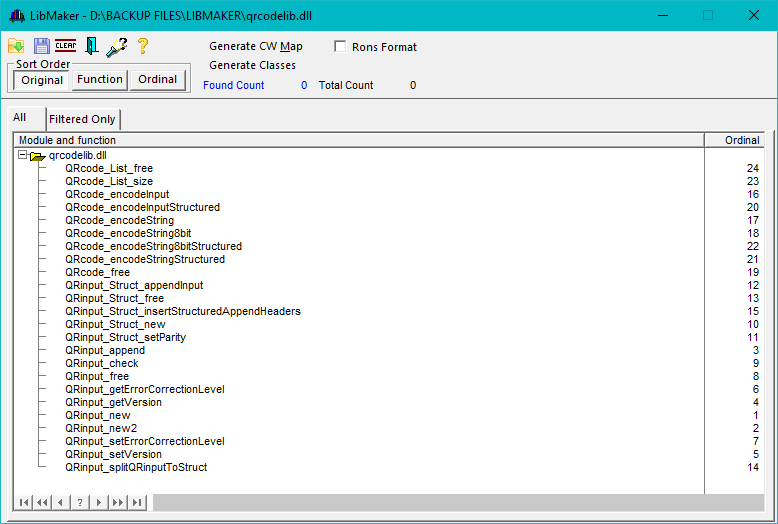Switch to the Filtered Only tab
Viewport: 778px width, 524px height.
coord(83,119)
